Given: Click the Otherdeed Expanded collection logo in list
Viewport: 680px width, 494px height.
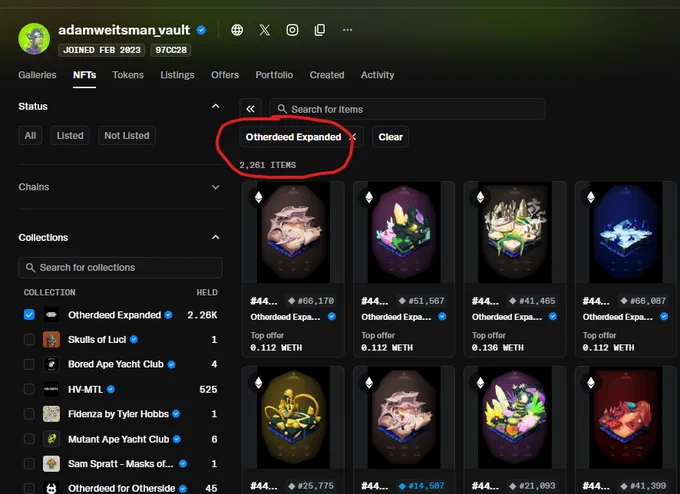Looking at the screenshot, I should [51, 315].
